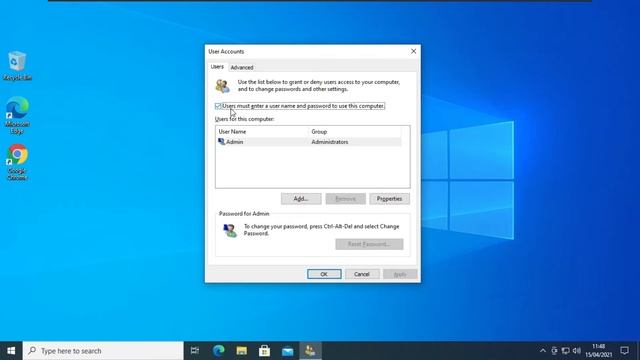Open the Mail app from the taskbar
Viewport: 640px width, 360px height.
[287, 351]
